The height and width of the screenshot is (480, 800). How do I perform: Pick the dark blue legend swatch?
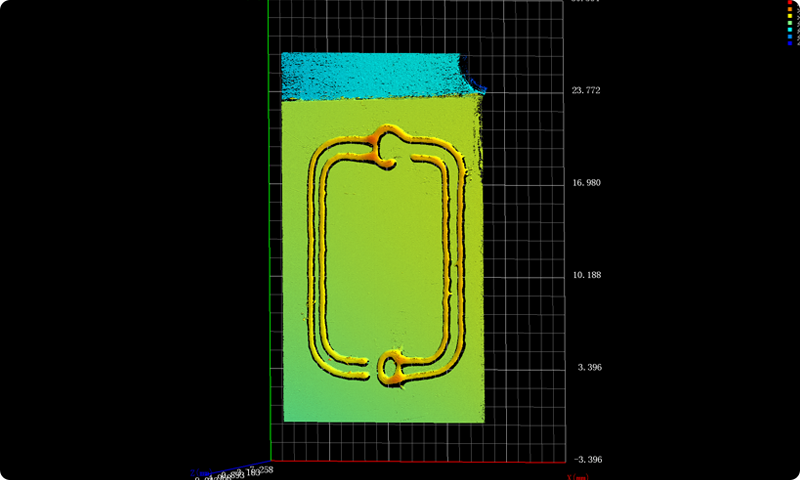point(790,43)
